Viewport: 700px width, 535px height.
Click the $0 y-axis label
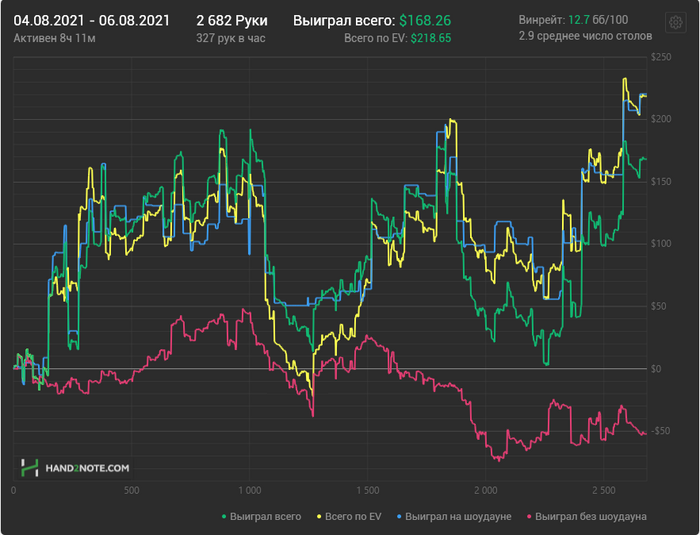pos(656,369)
